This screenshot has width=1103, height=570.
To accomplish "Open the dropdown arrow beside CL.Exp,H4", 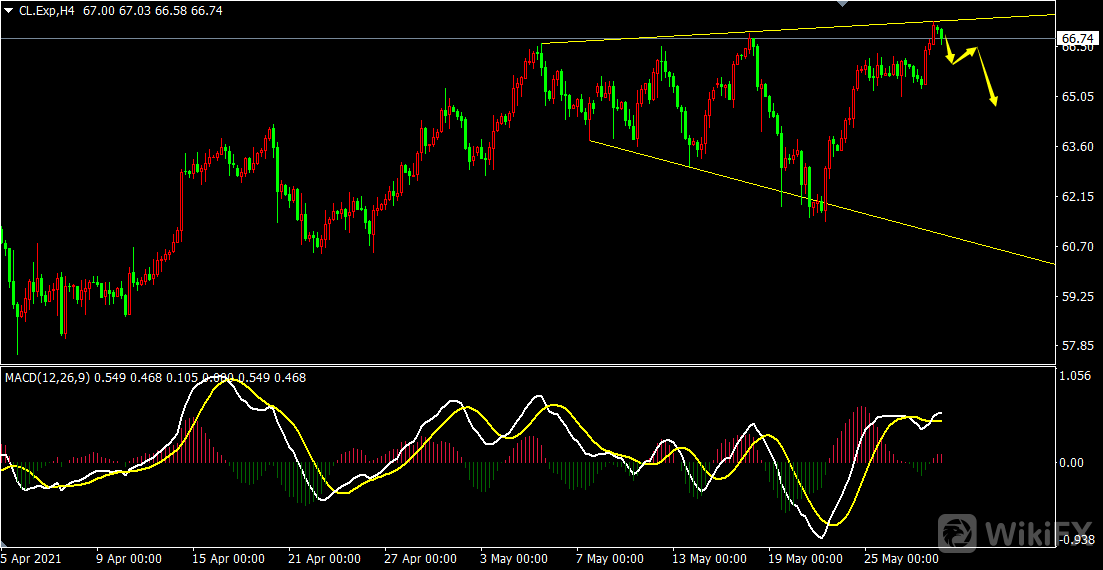I will [x=9, y=9].
